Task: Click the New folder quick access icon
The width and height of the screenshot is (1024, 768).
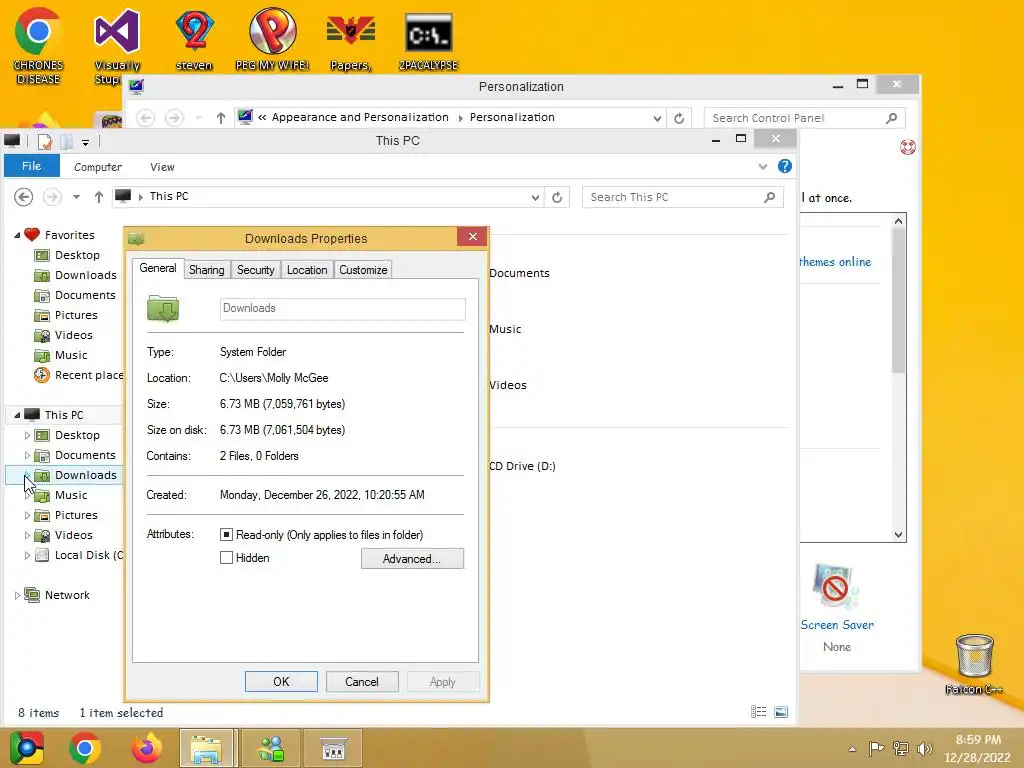Action: point(66,141)
